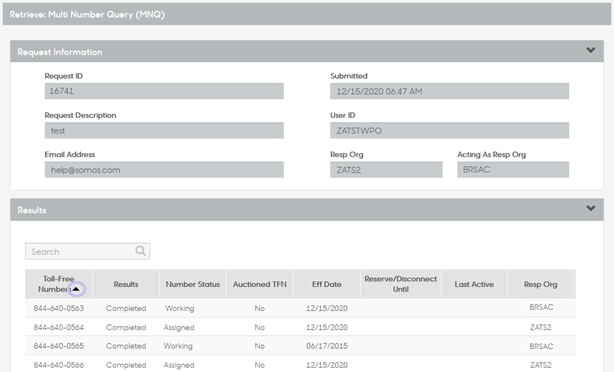Image resolution: width=614 pixels, height=372 pixels.
Task: Click Eff Date 06/17/2015
Action: coord(327,346)
